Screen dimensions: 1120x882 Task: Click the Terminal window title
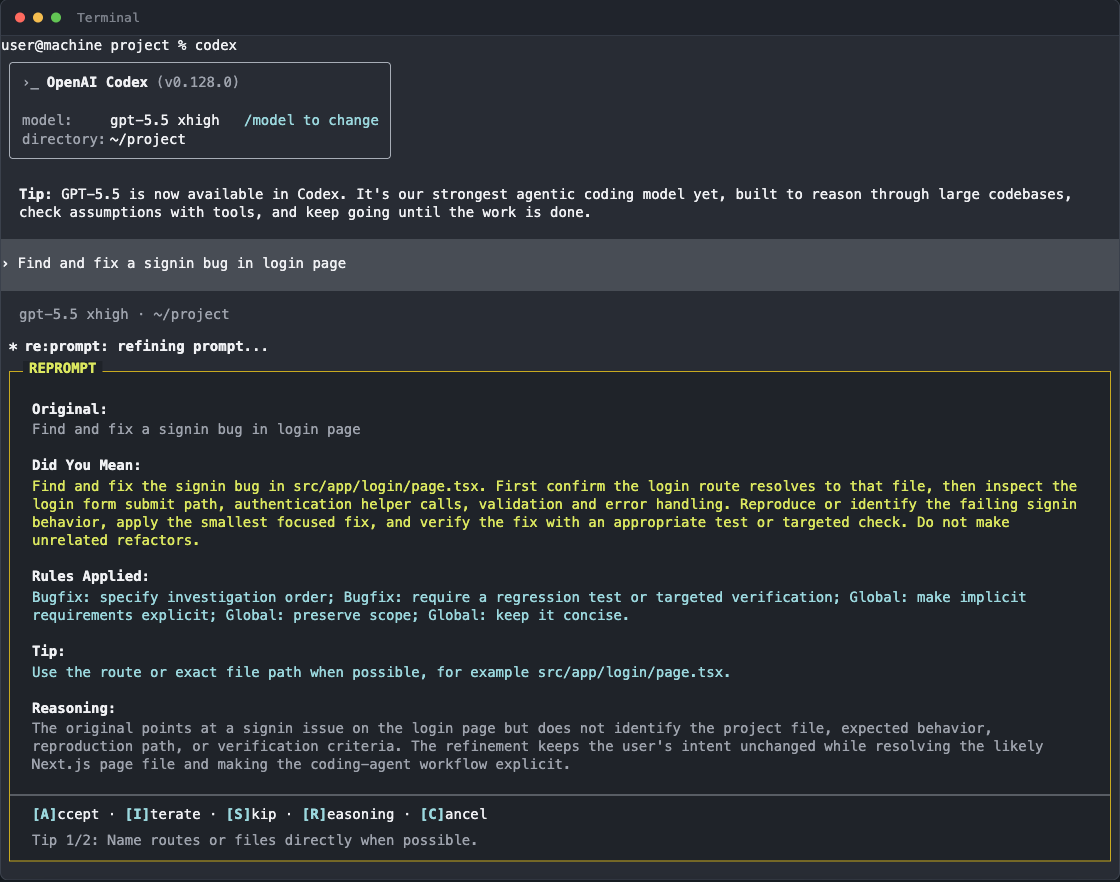coord(108,17)
